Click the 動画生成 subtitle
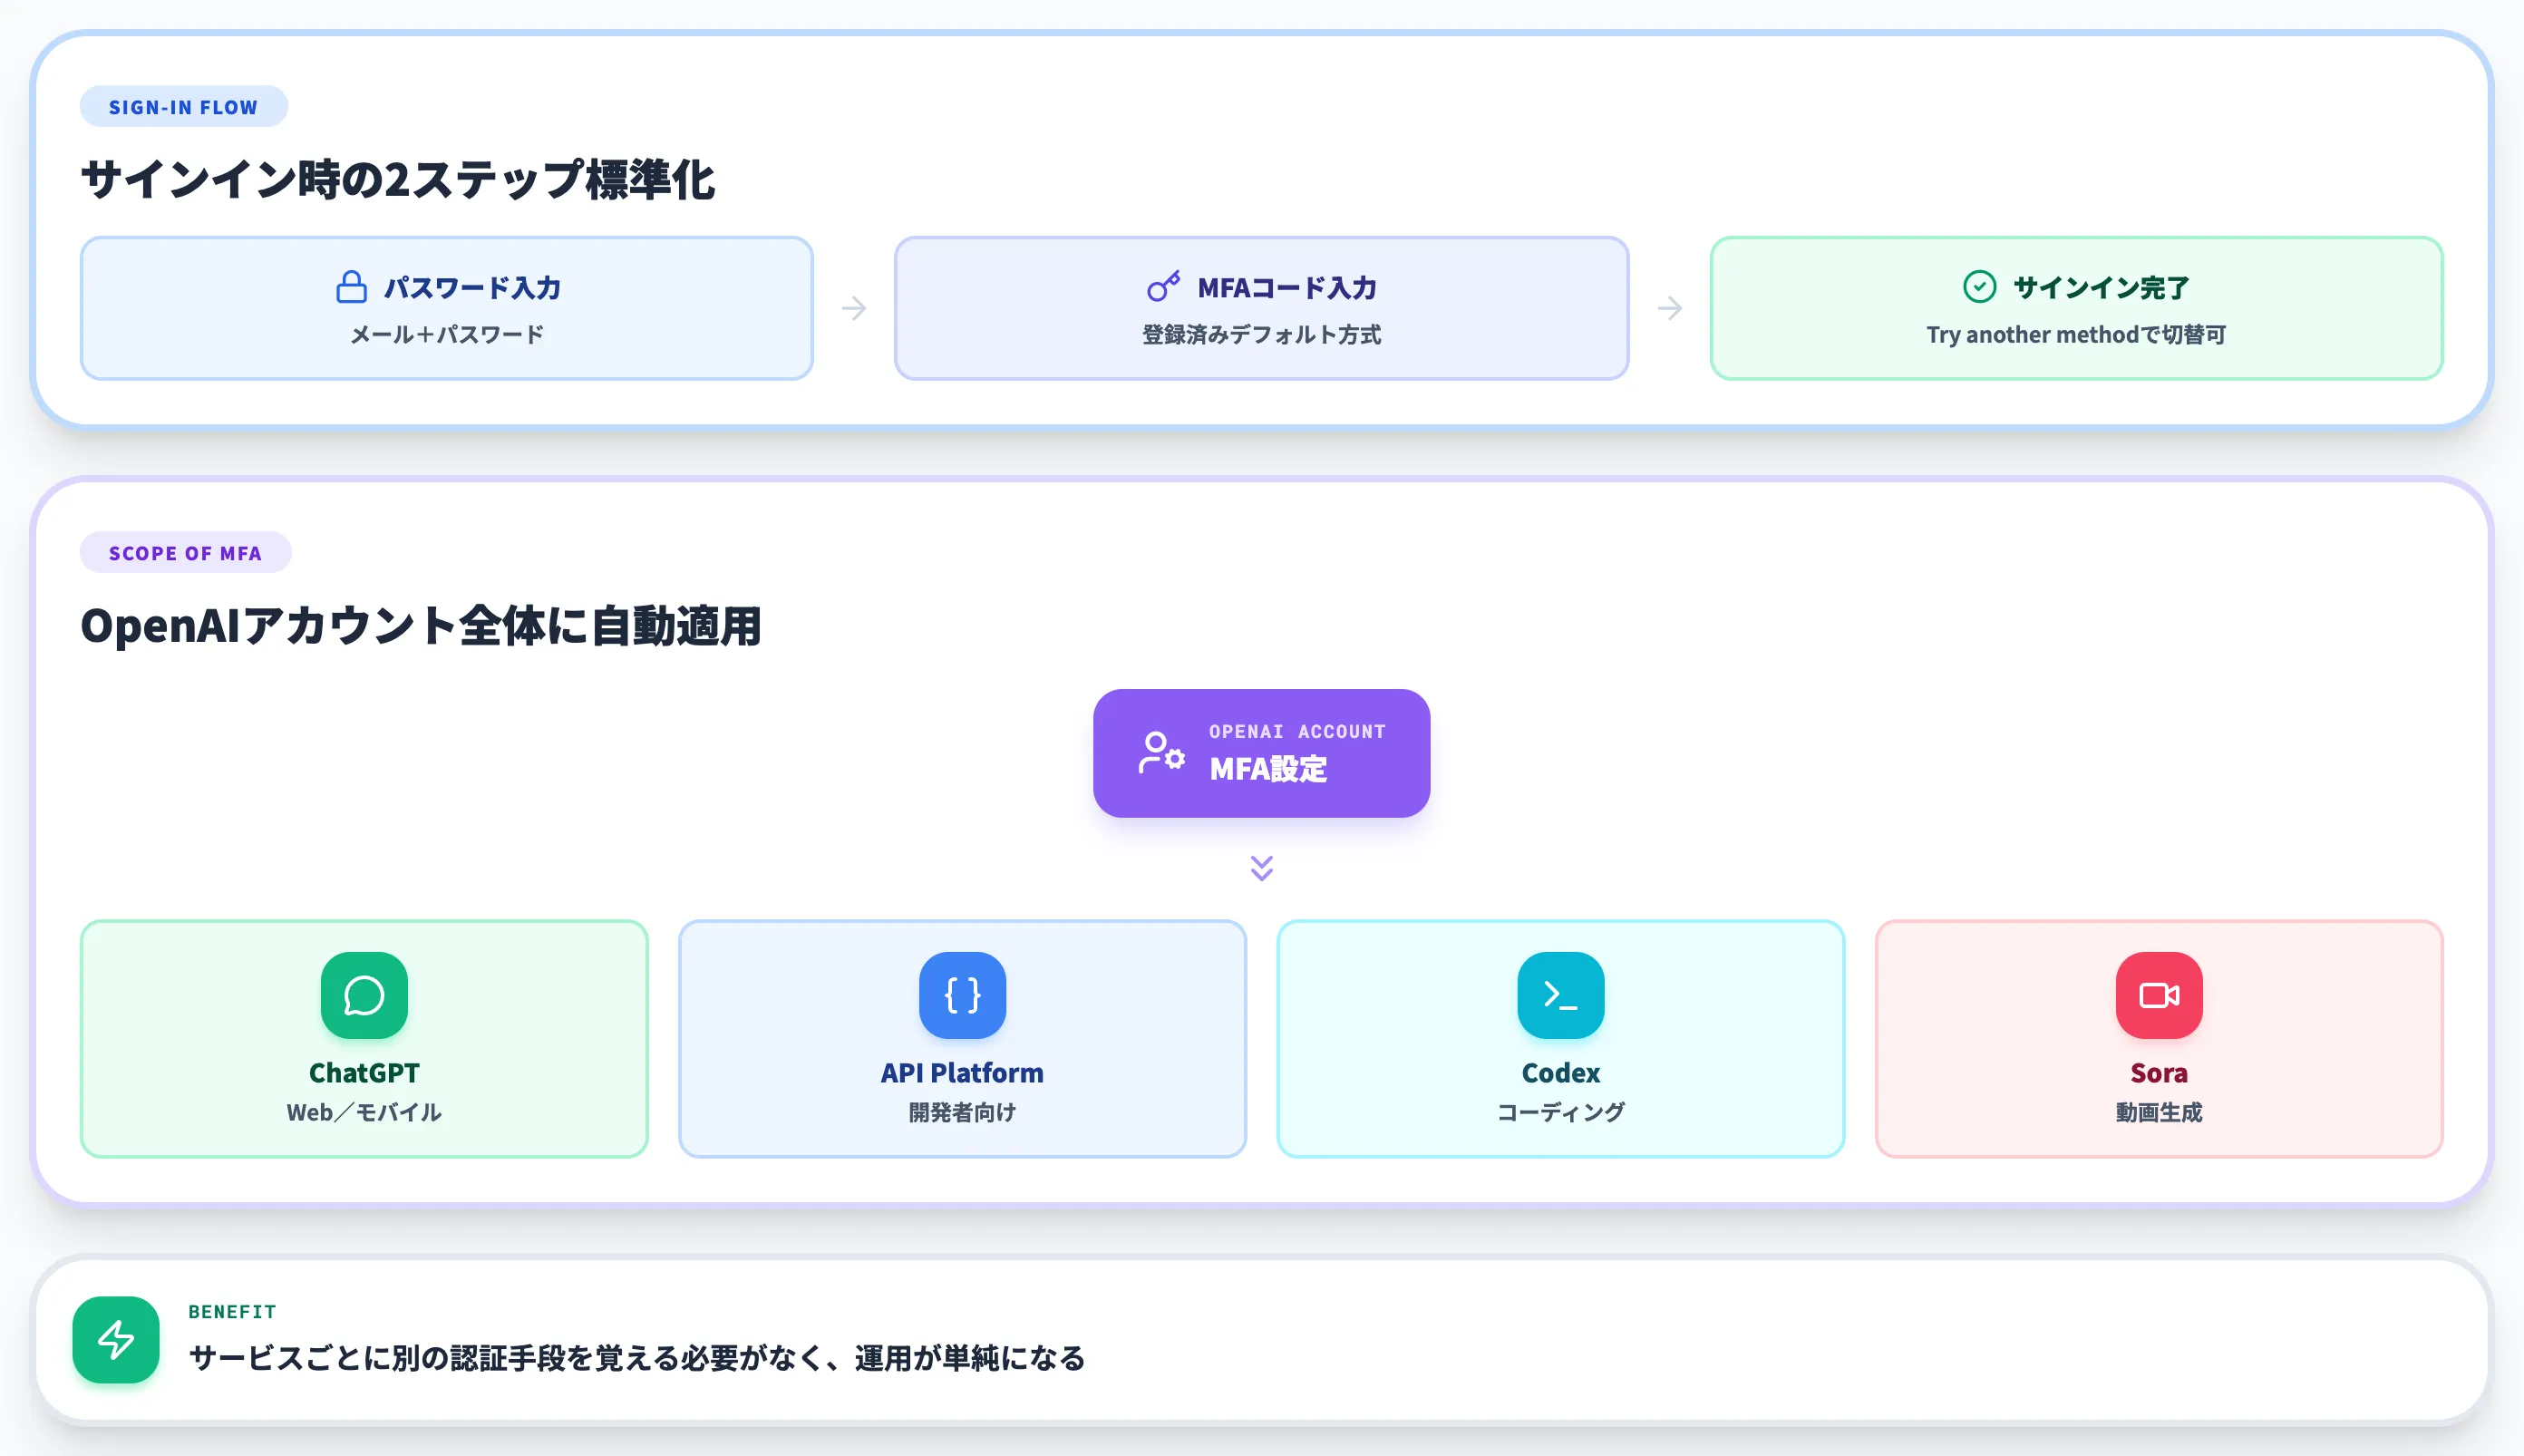This screenshot has height=1456, width=2524. click(x=2159, y=1112)
